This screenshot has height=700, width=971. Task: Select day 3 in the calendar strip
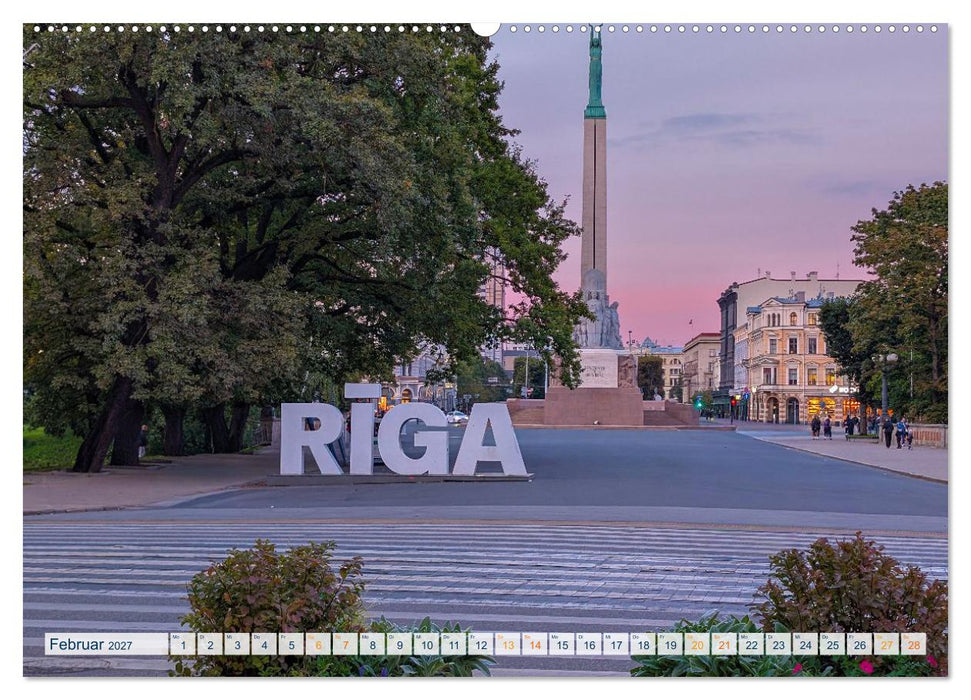point(237,644)
